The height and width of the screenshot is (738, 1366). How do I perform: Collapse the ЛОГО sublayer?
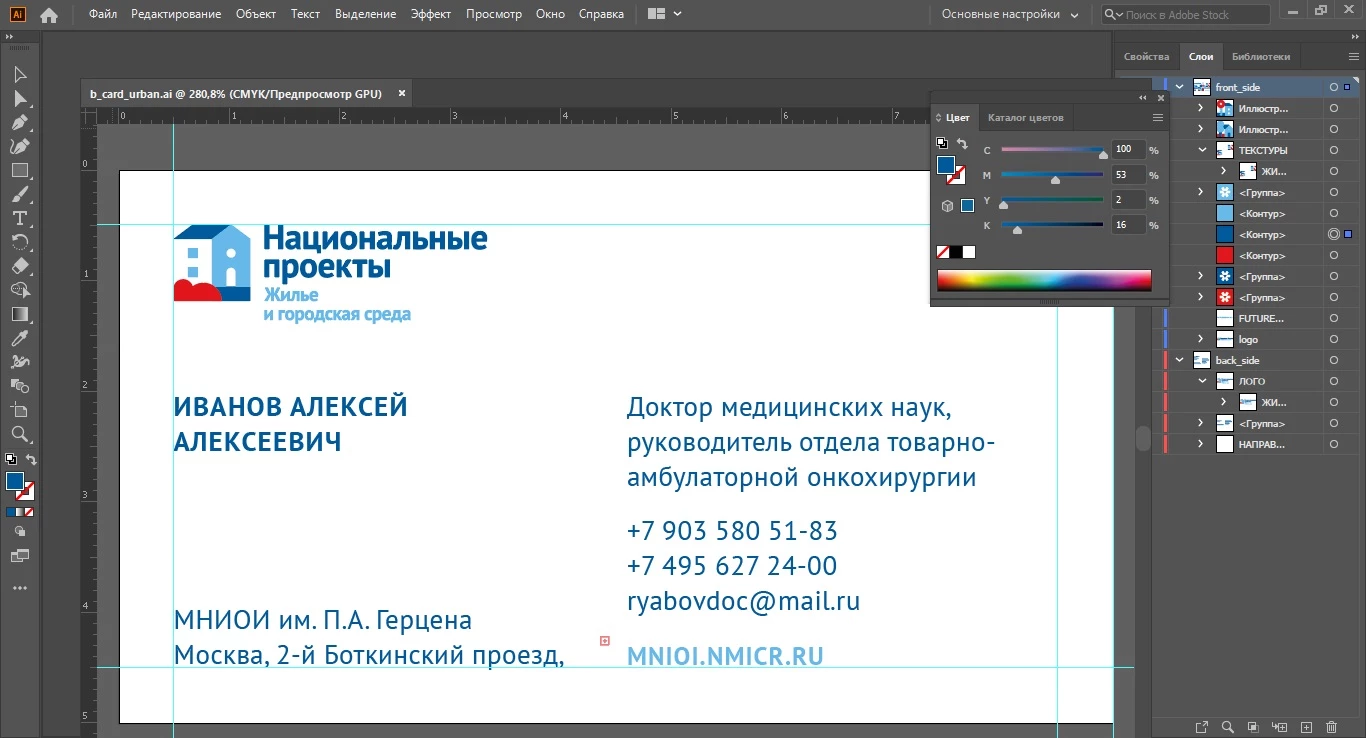pyautogui.click(x=1201, y=381)
